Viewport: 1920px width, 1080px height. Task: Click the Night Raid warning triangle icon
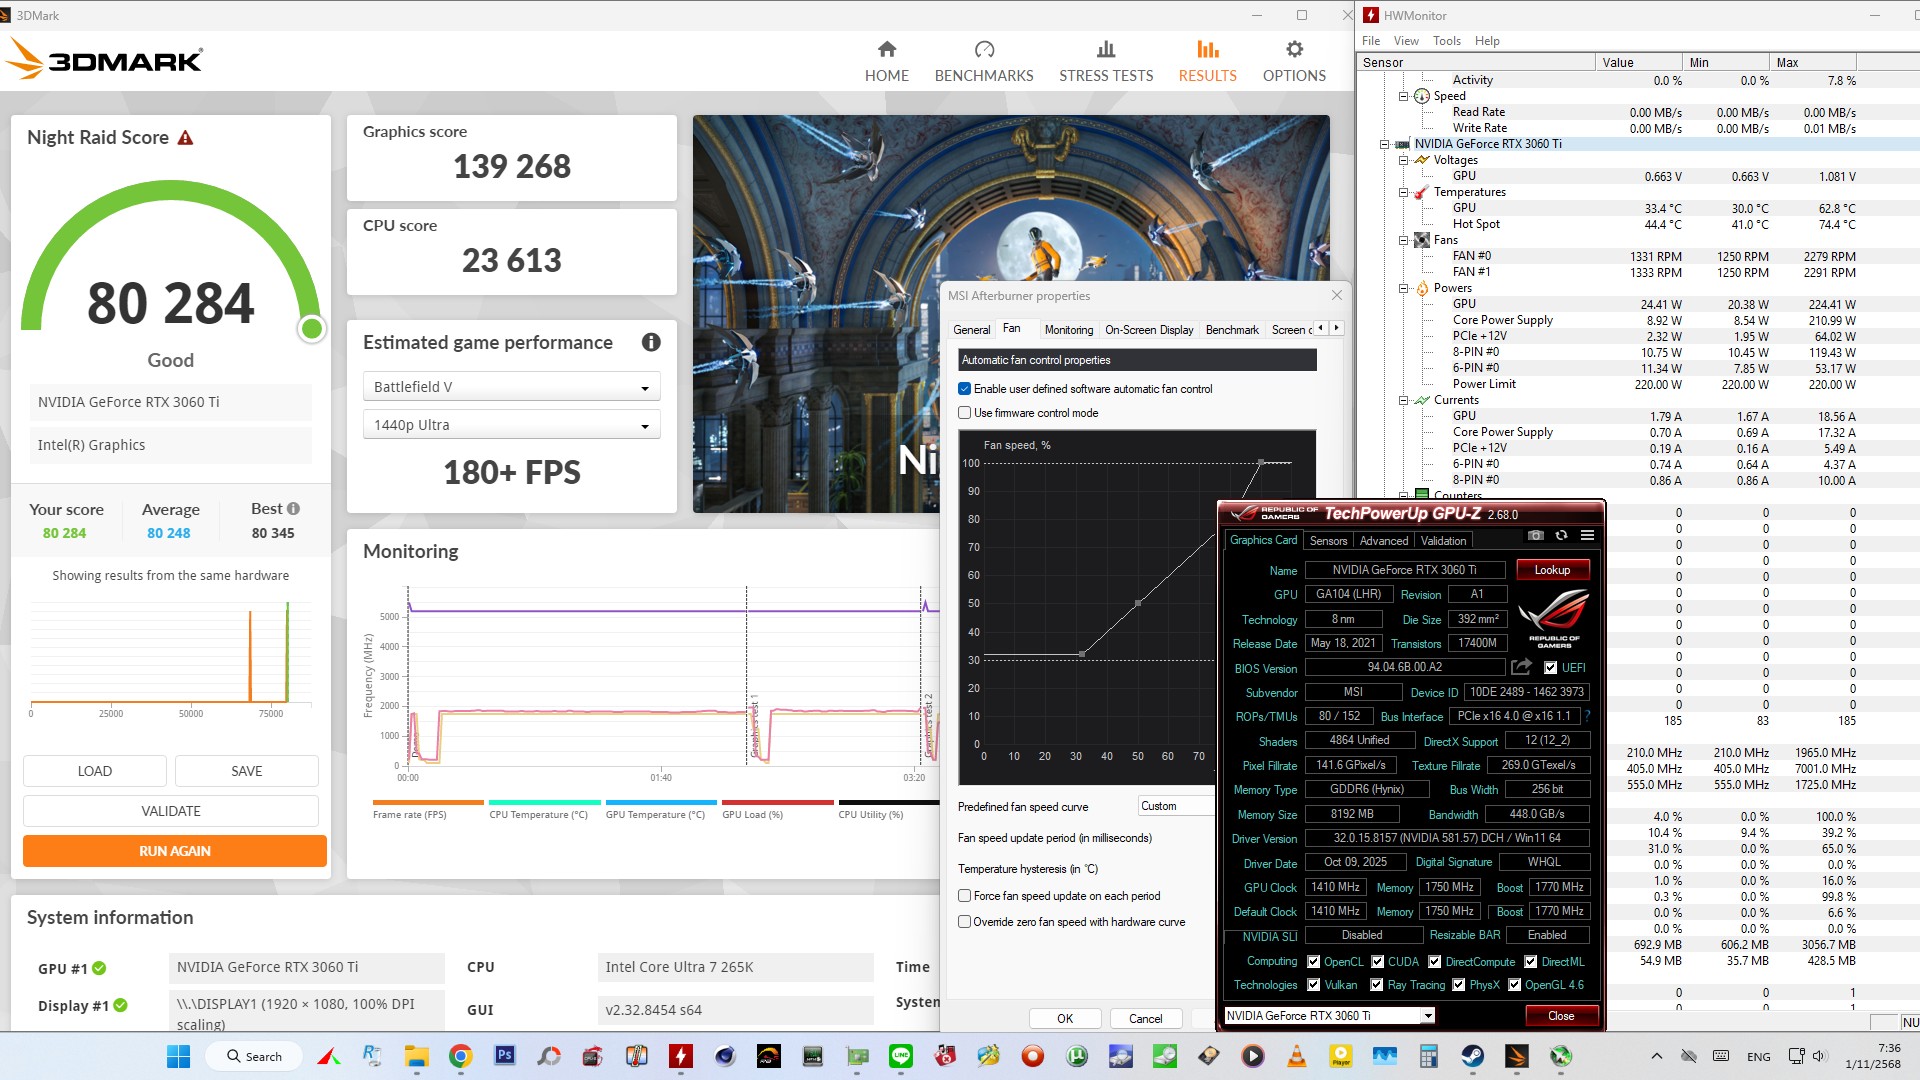(185, 138)
